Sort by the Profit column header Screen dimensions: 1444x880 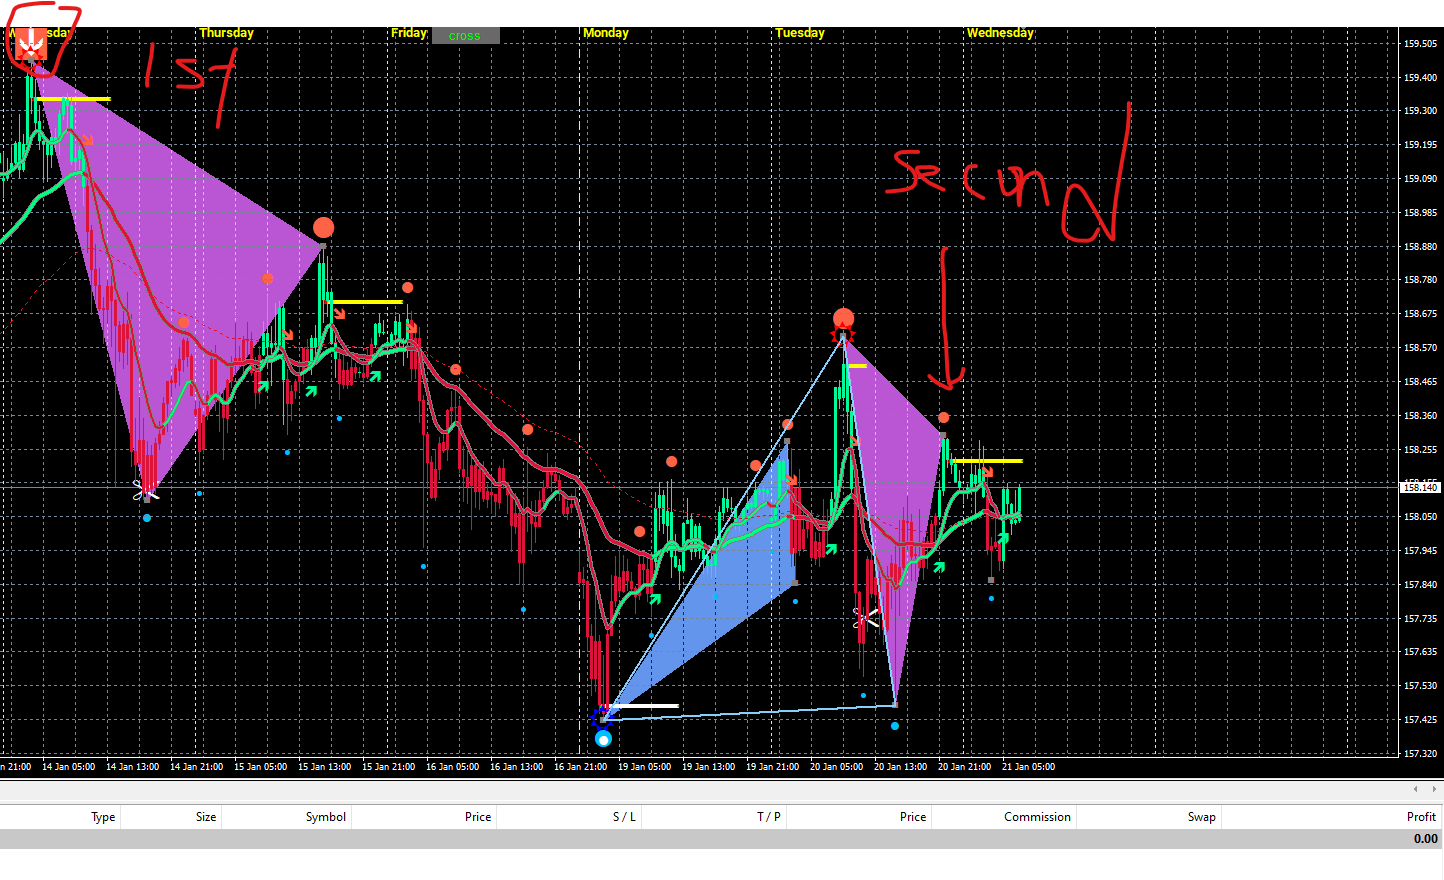click(x=1421, y=817)
